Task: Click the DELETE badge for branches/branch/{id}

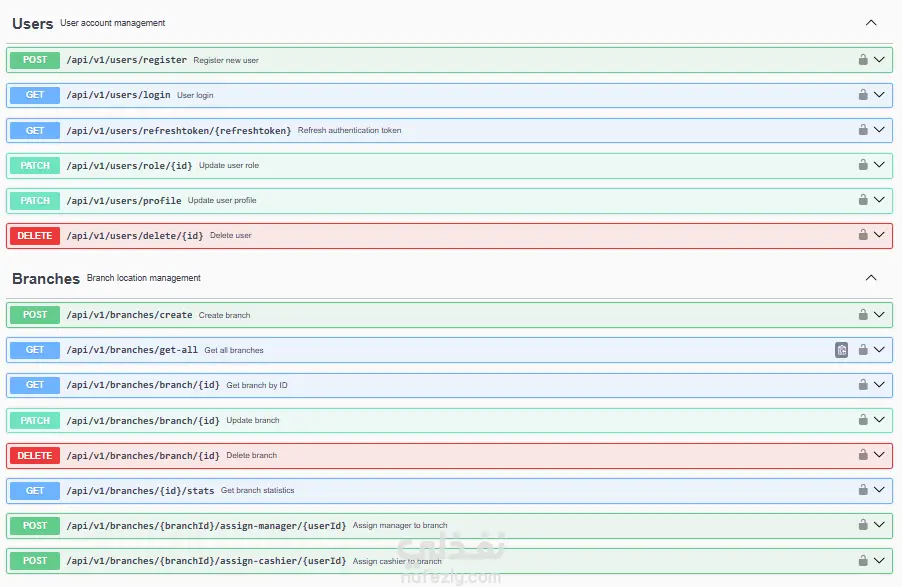Action: pyautogui.click(x=35, y=455)
